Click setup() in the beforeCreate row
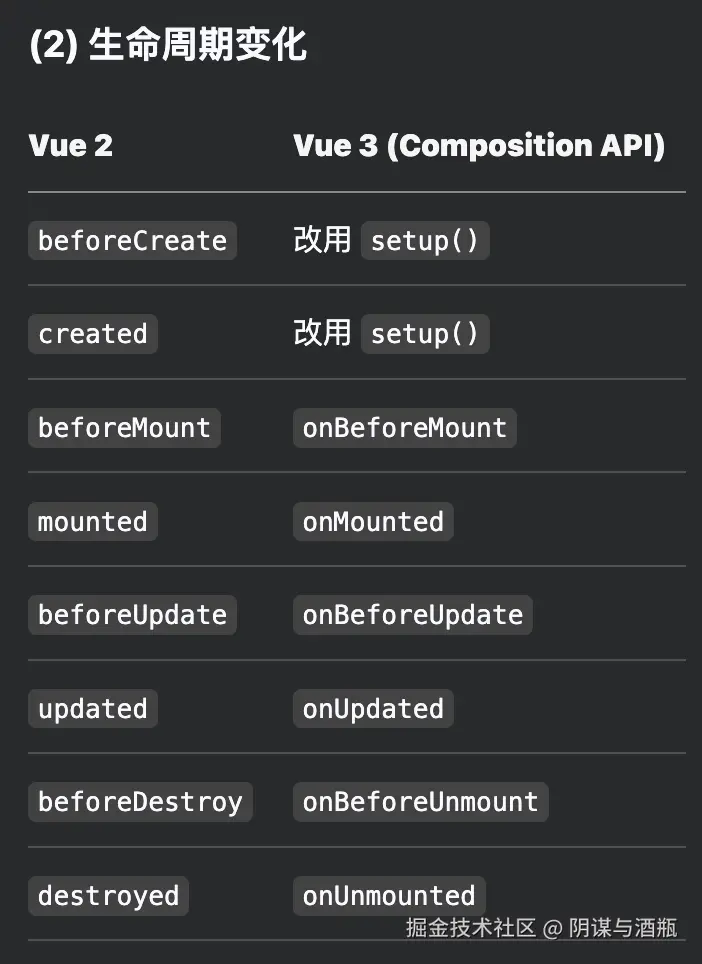This screenshot has width=702, height=964. (425, 241)
